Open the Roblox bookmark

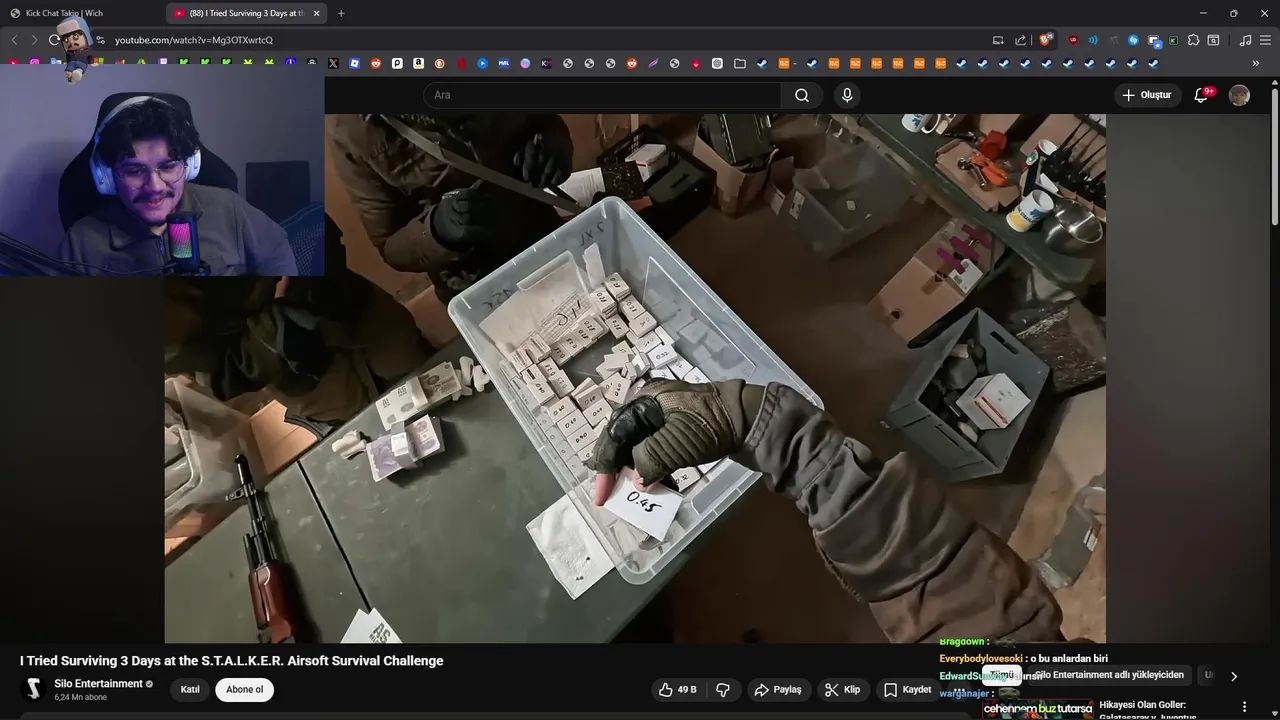(x=354, y=63)
